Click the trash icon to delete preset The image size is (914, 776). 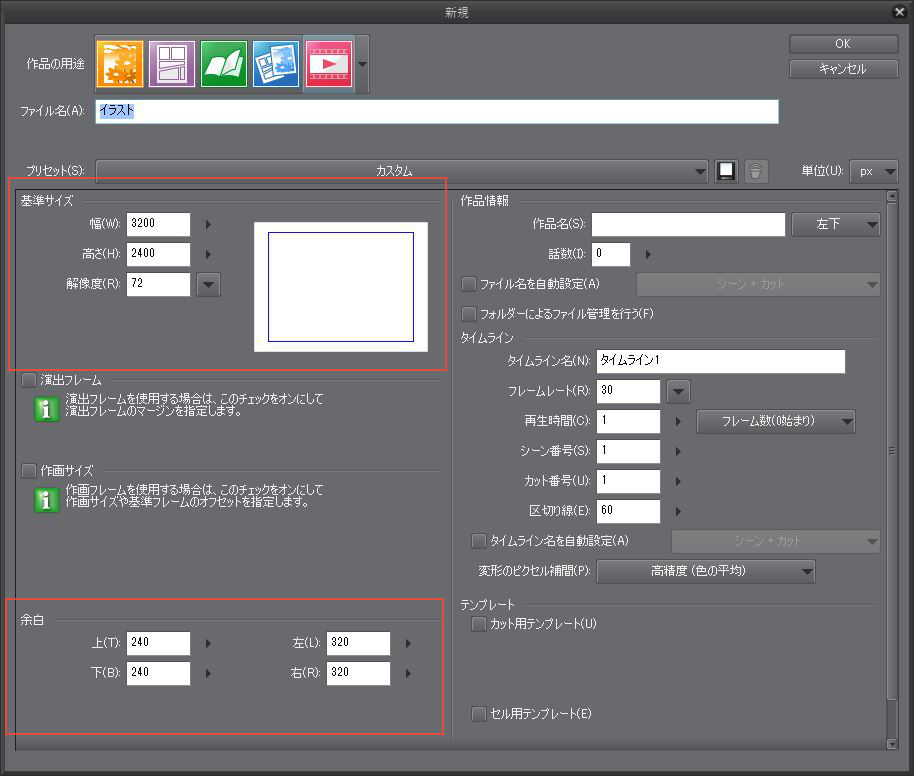tap(756, 171)
